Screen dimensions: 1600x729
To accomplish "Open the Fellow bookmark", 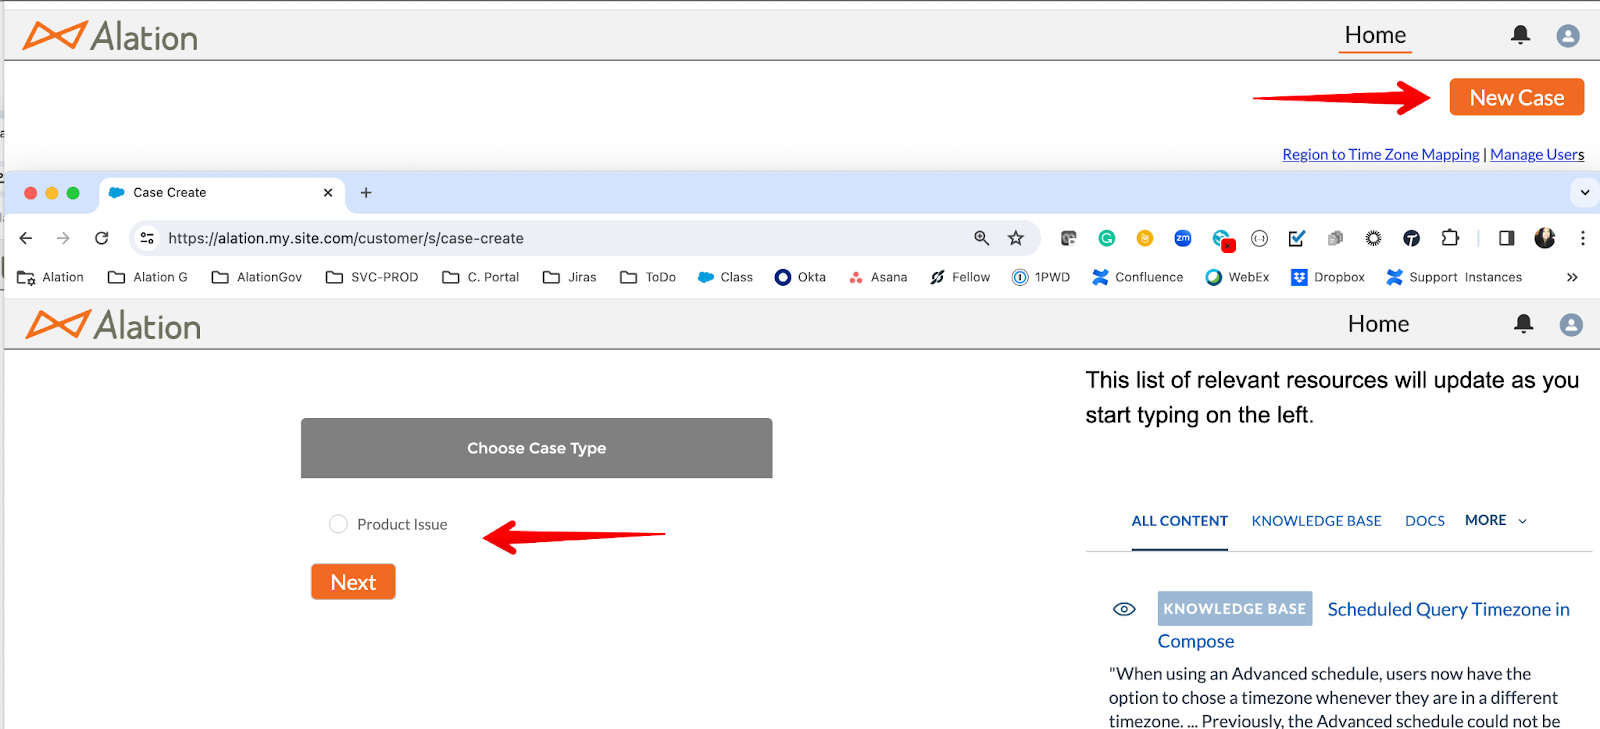I will pyautogui.click(x=960, y=277).
